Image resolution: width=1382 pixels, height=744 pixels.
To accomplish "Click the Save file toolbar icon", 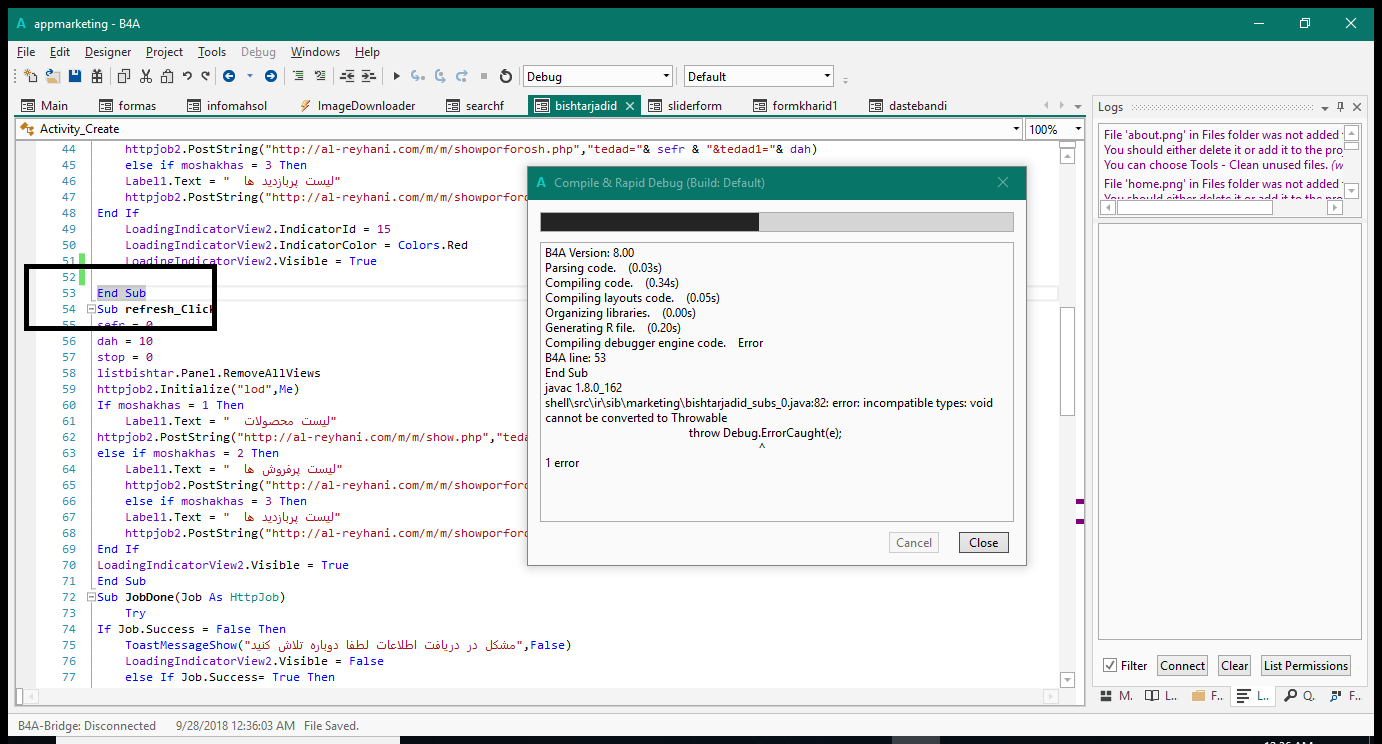I will tap(75, 76).
